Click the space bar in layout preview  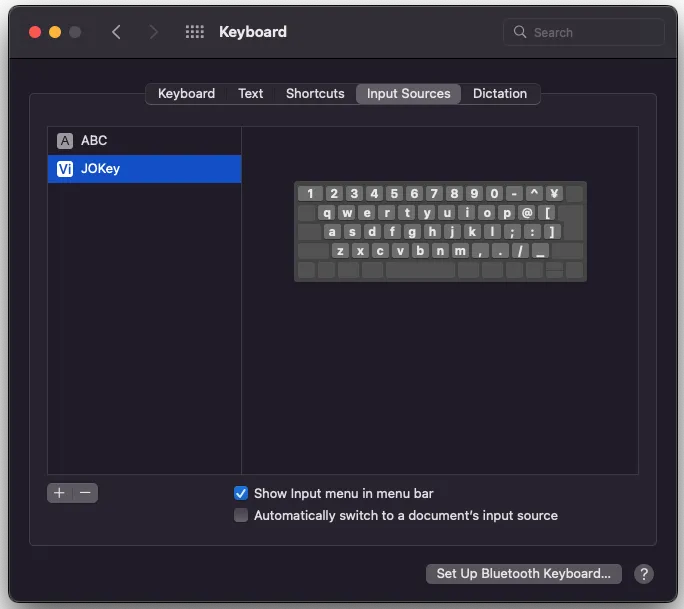tap(421, 270)
